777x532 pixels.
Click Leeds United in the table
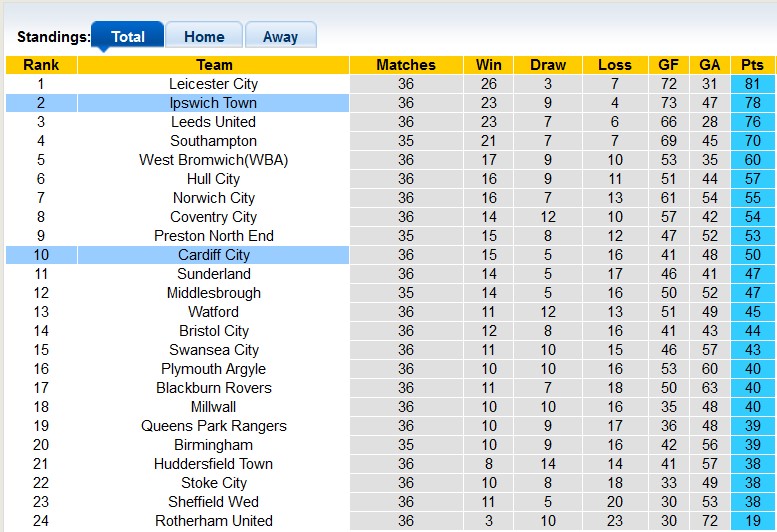[213, 122]
